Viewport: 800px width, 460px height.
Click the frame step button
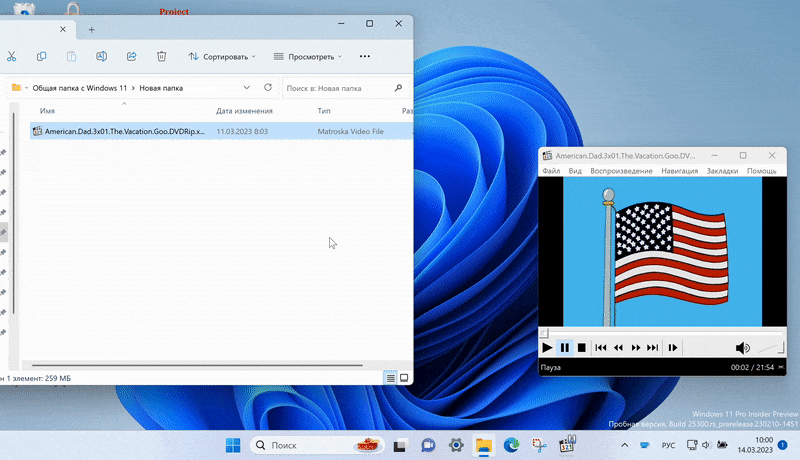tap(673, 348)
